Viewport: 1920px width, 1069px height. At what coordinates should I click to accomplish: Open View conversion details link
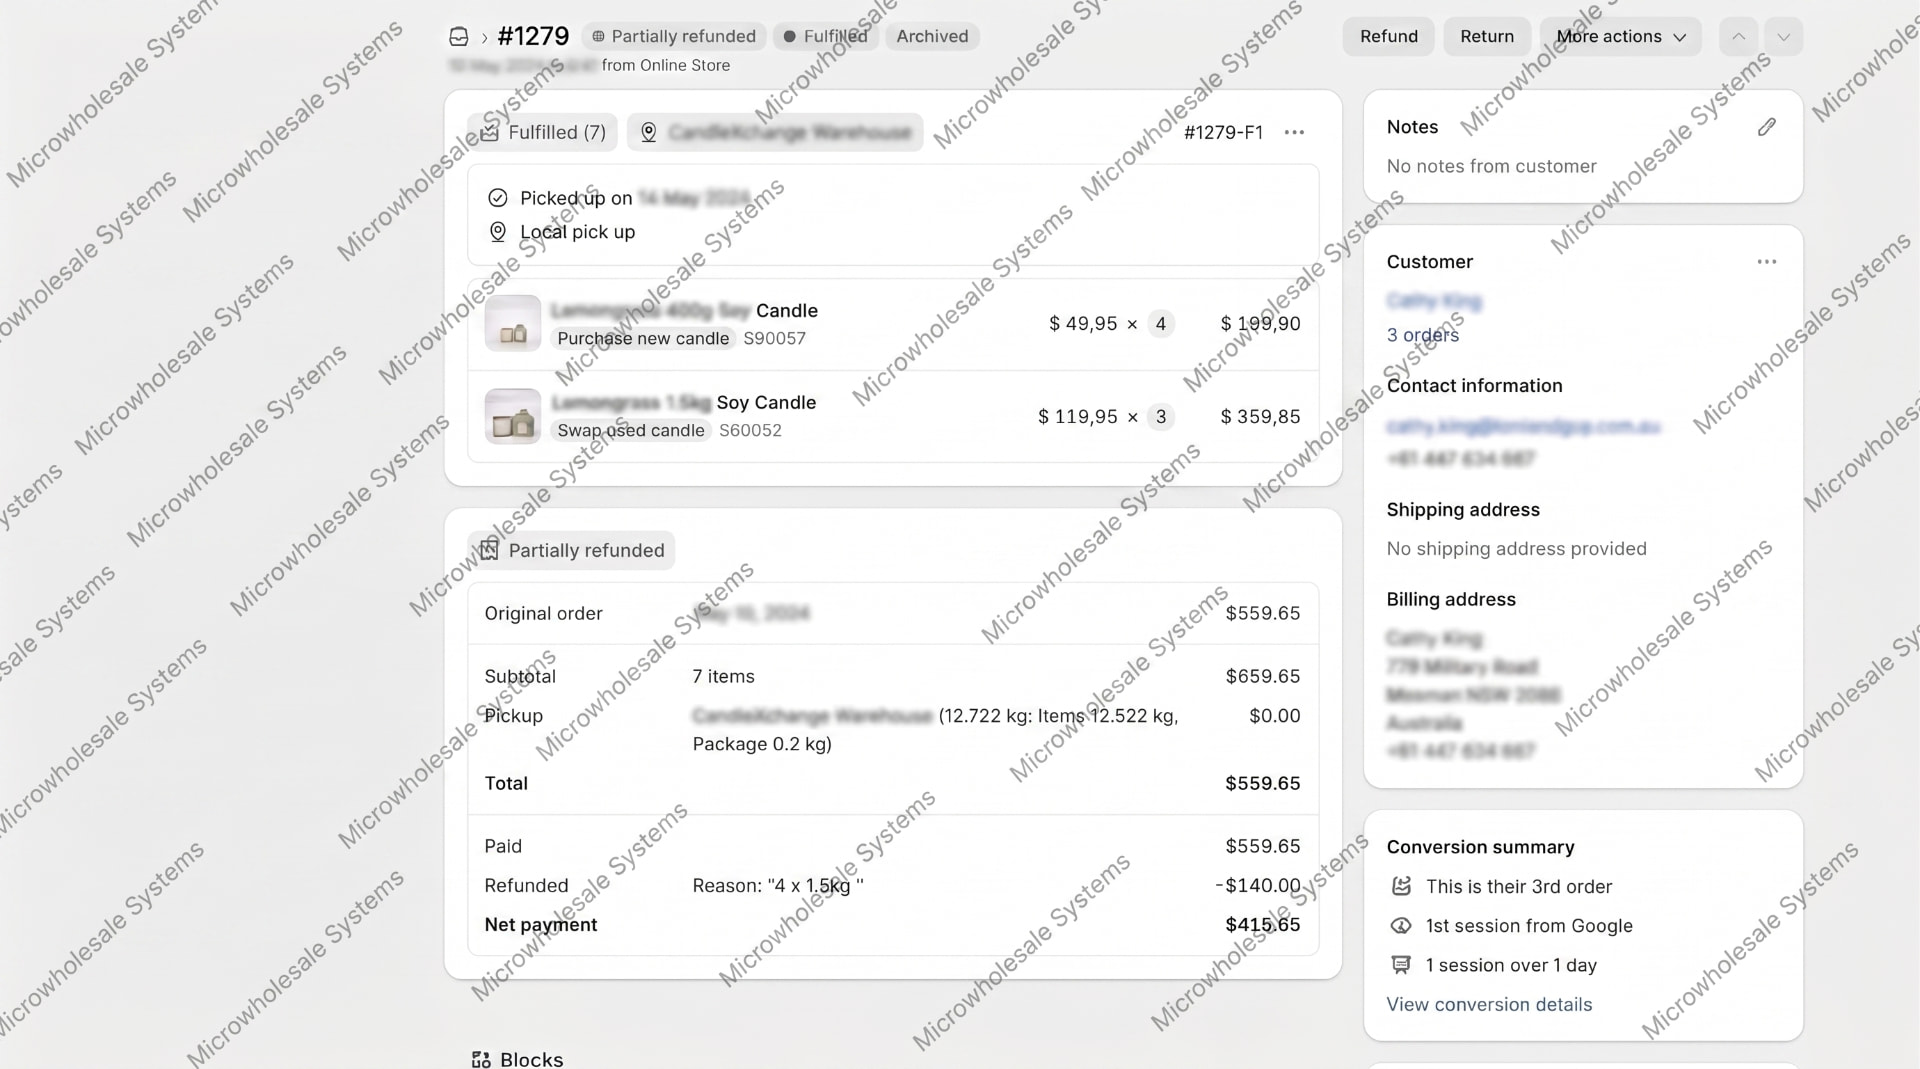coord(1489,1005)
